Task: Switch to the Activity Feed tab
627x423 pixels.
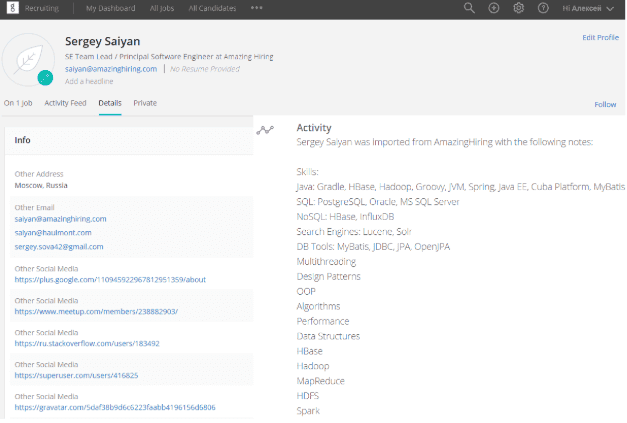Action: [64, 103]
